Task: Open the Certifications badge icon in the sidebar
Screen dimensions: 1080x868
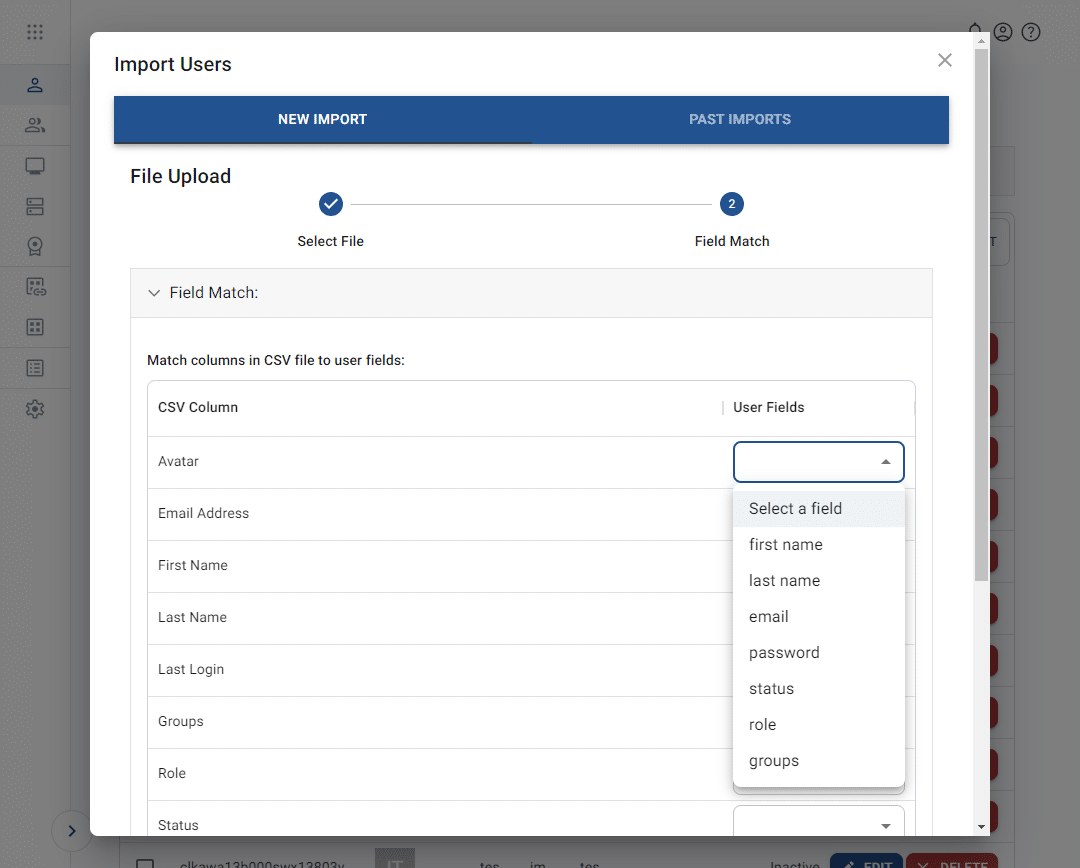Action: pos(35,245)
